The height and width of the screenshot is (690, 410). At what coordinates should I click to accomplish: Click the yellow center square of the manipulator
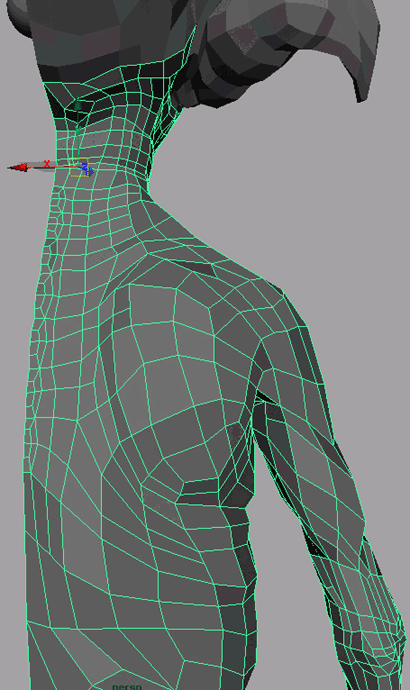[x=78, y=168]
